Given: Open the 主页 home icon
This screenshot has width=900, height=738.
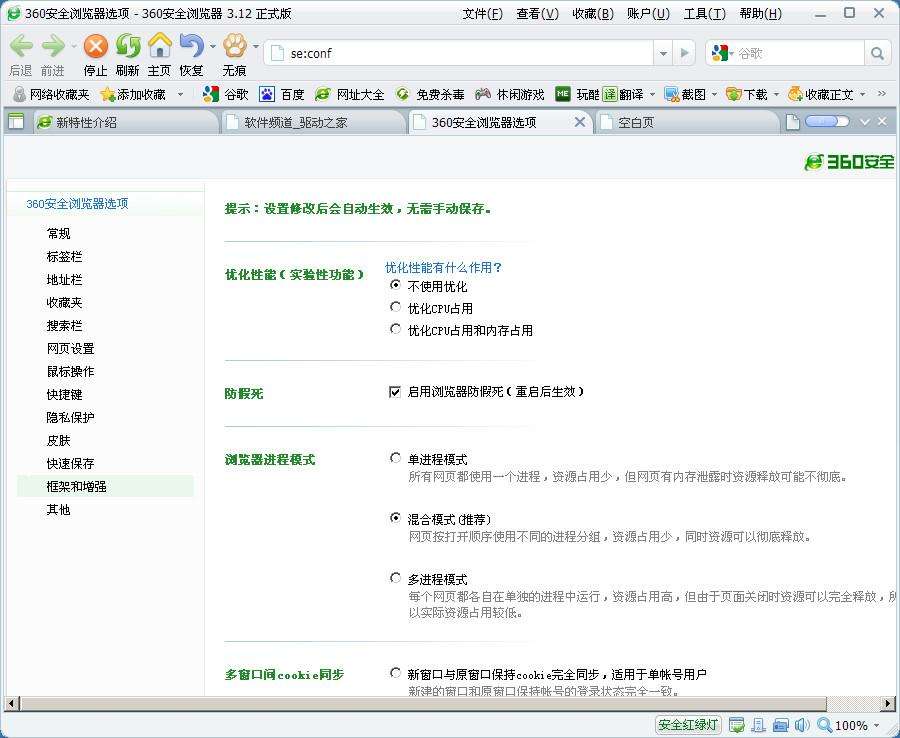Looking at the screenshot, I should point(160,45).
